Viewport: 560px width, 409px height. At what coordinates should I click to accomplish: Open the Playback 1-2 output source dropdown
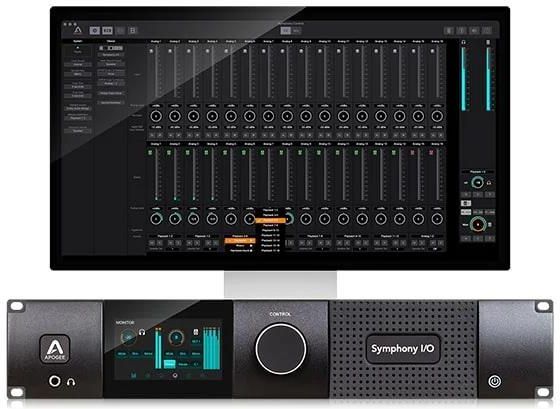(x=165, y=236)
